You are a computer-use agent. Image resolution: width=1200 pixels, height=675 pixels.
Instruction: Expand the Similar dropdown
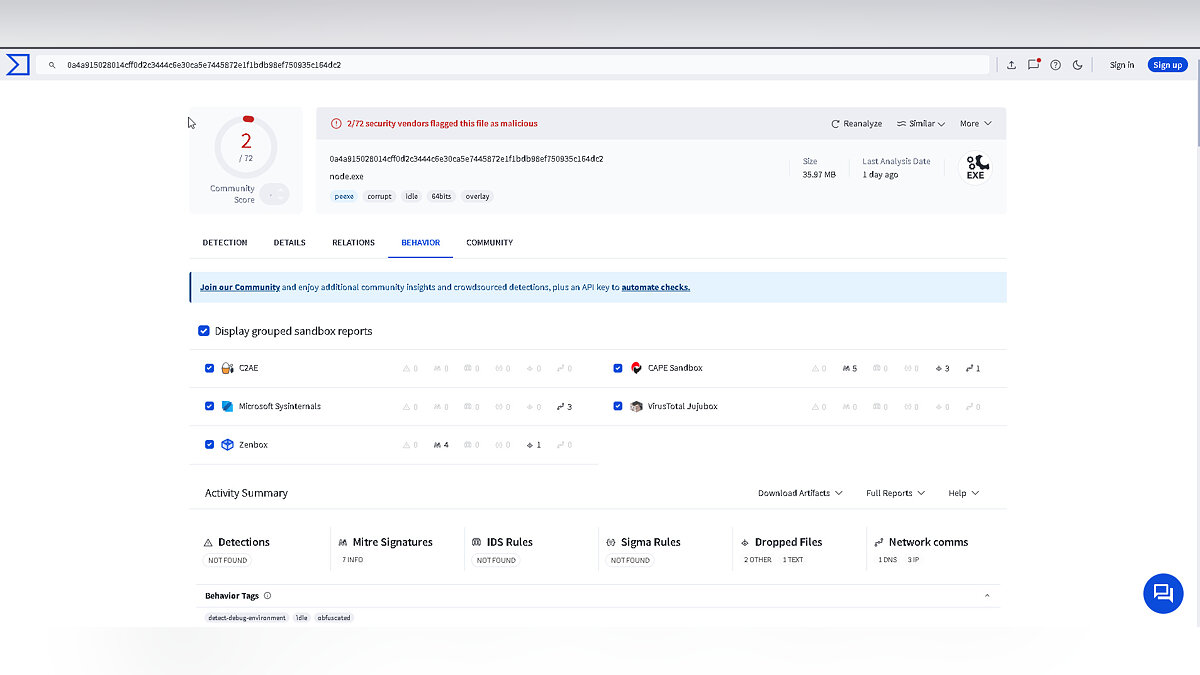click(x=921, y=124)
